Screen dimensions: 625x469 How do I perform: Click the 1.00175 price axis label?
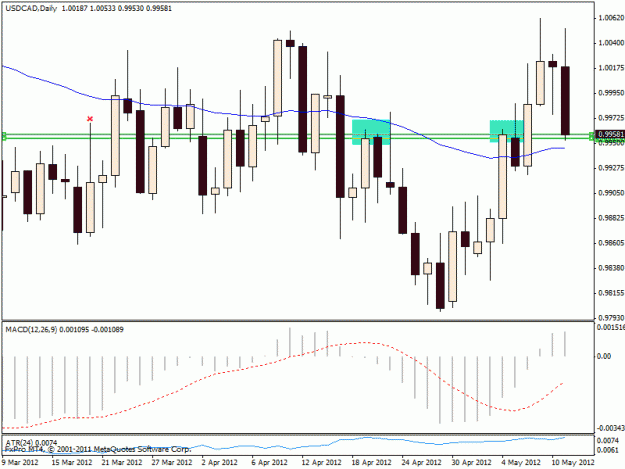click(611, 68)
